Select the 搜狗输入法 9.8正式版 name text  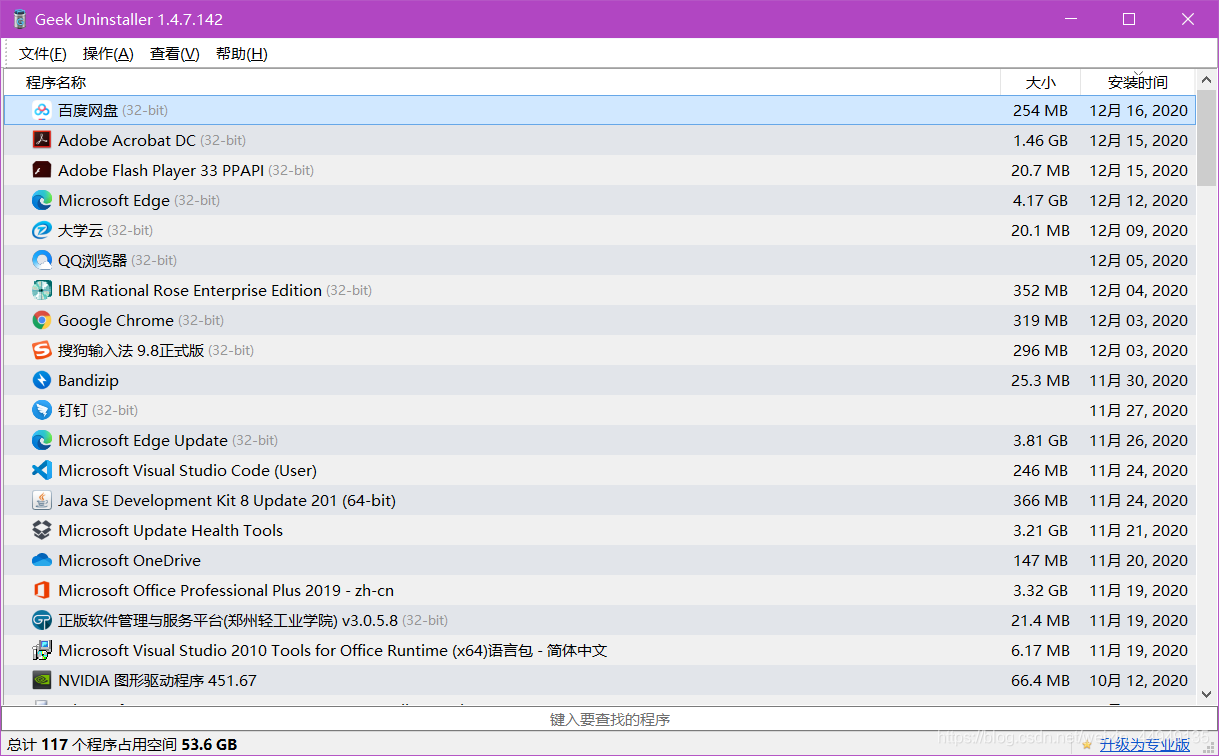131,350
